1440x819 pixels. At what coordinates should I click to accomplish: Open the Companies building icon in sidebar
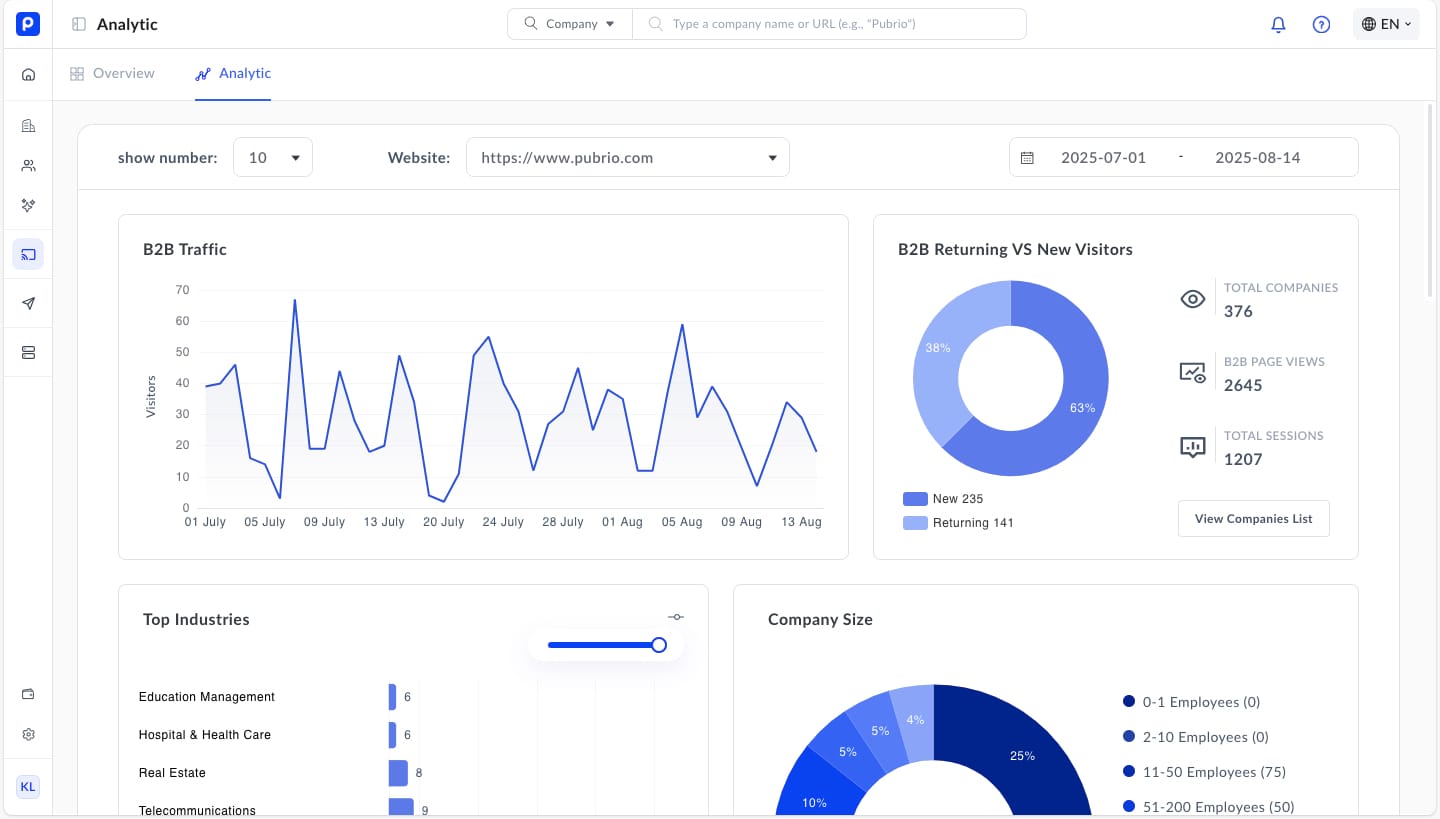[28, 126]
